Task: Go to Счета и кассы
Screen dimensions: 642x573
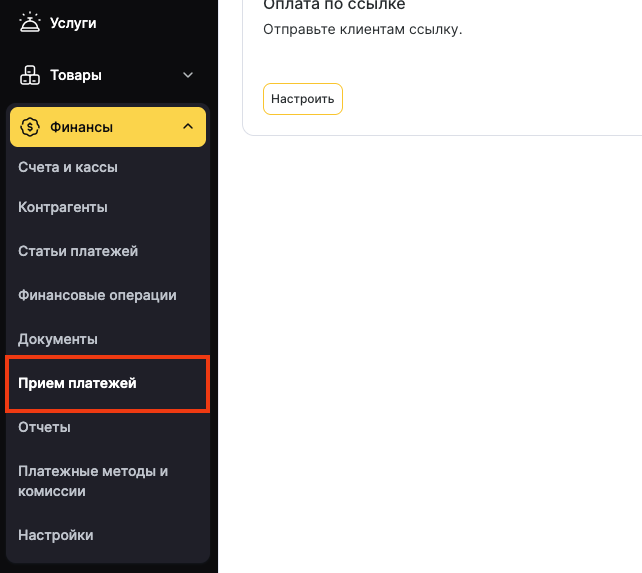Action: tap(68, 167)
